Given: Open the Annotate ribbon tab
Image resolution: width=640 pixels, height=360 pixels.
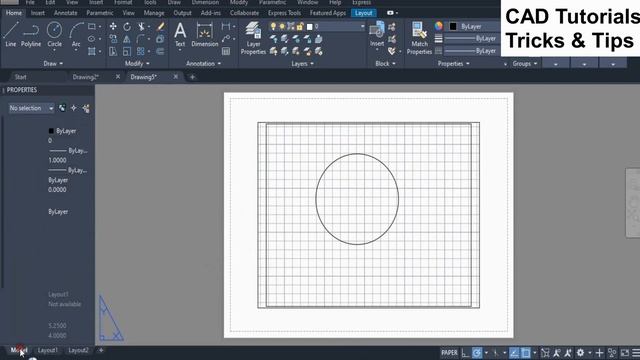Looking at the screenshot, I should click(x=65, y=13).
